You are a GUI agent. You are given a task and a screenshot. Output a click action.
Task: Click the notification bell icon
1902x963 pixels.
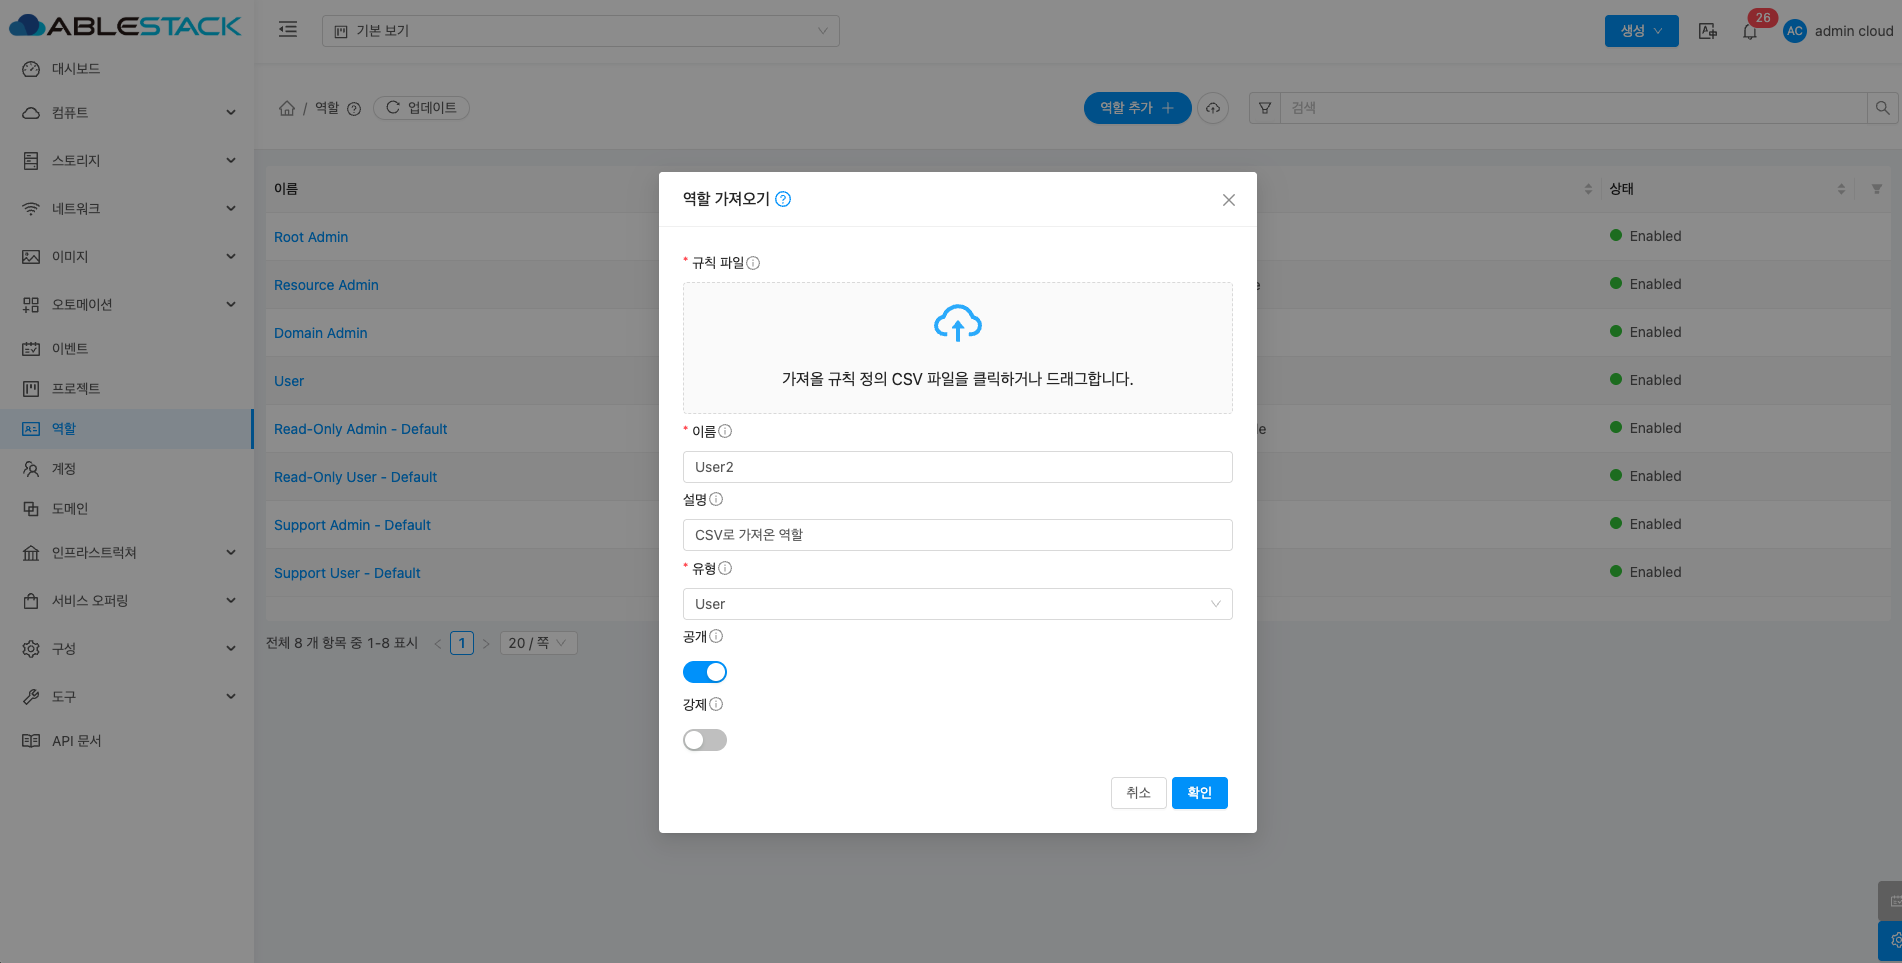click(x=1750, y=32)
